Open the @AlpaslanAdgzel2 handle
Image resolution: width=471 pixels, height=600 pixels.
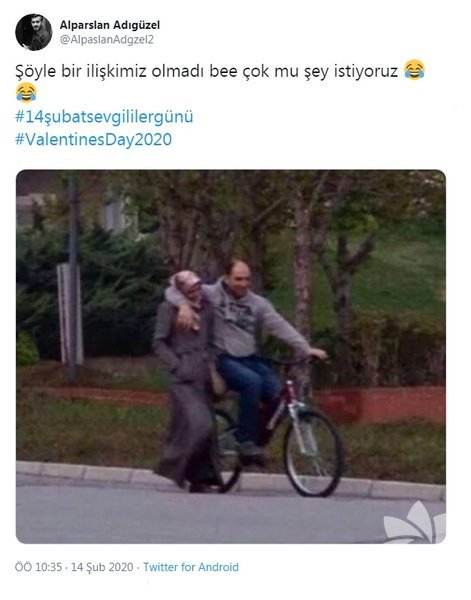click(x=106, y=39)
